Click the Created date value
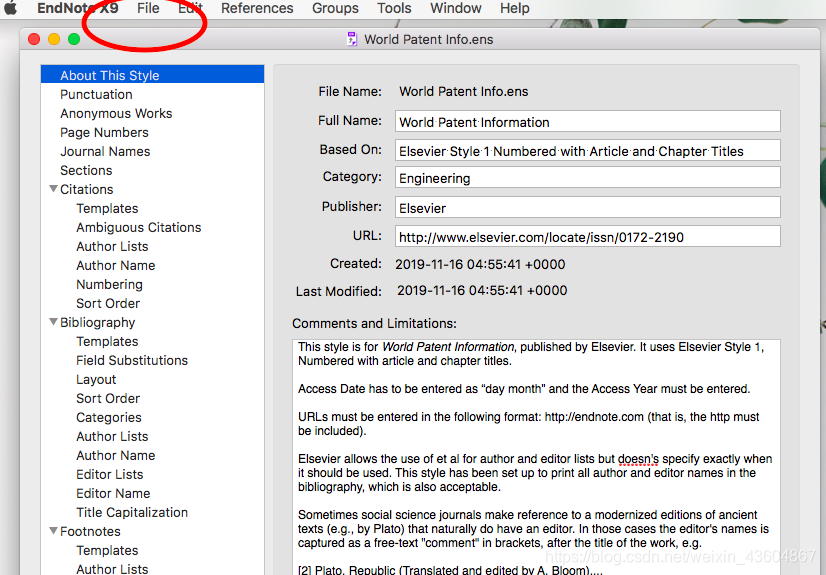Image resolution: width=826 pixels, height=575 pixels. coord(480,264)
